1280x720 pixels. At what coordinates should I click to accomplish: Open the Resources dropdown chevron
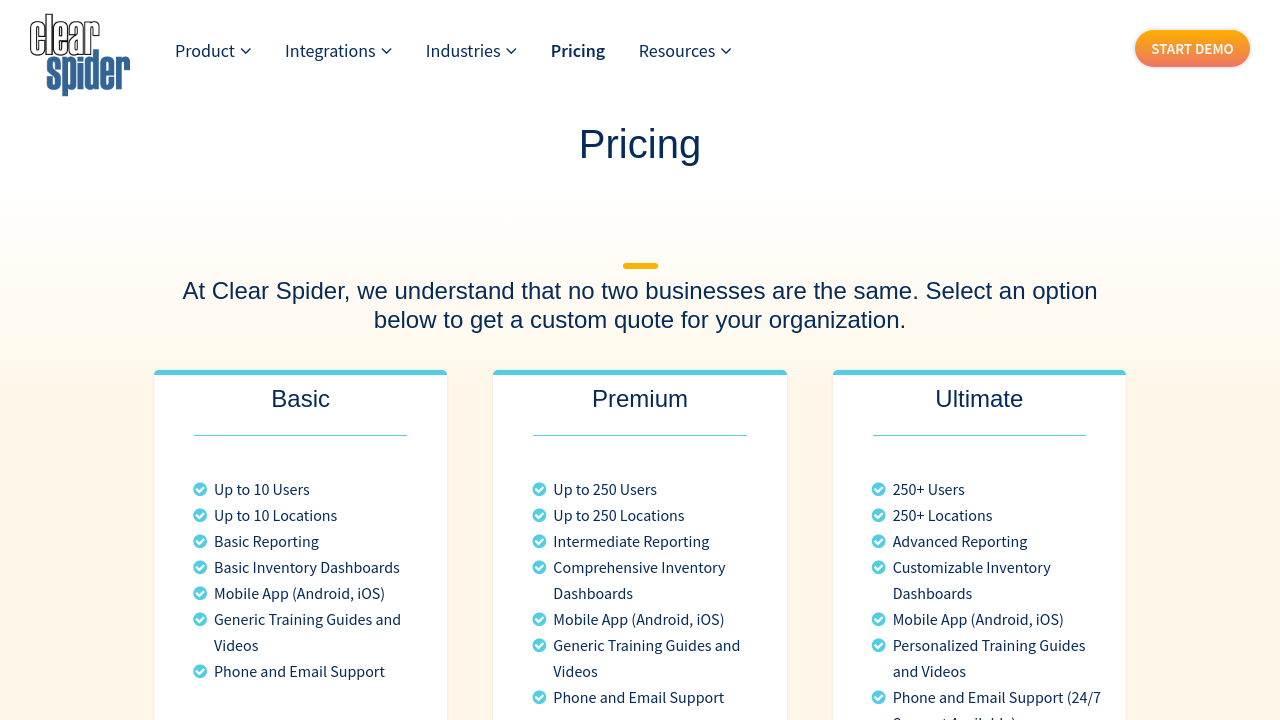726,51
